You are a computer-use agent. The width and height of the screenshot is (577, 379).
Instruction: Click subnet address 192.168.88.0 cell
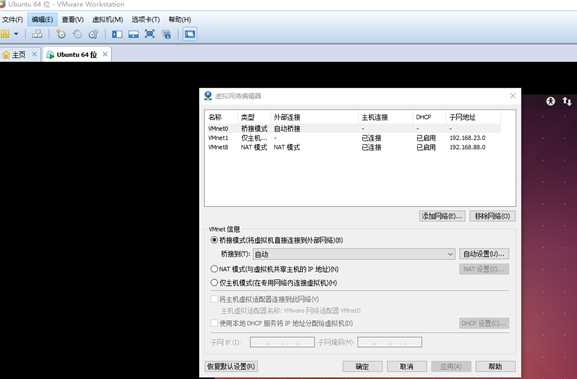(x=467, y=147)
